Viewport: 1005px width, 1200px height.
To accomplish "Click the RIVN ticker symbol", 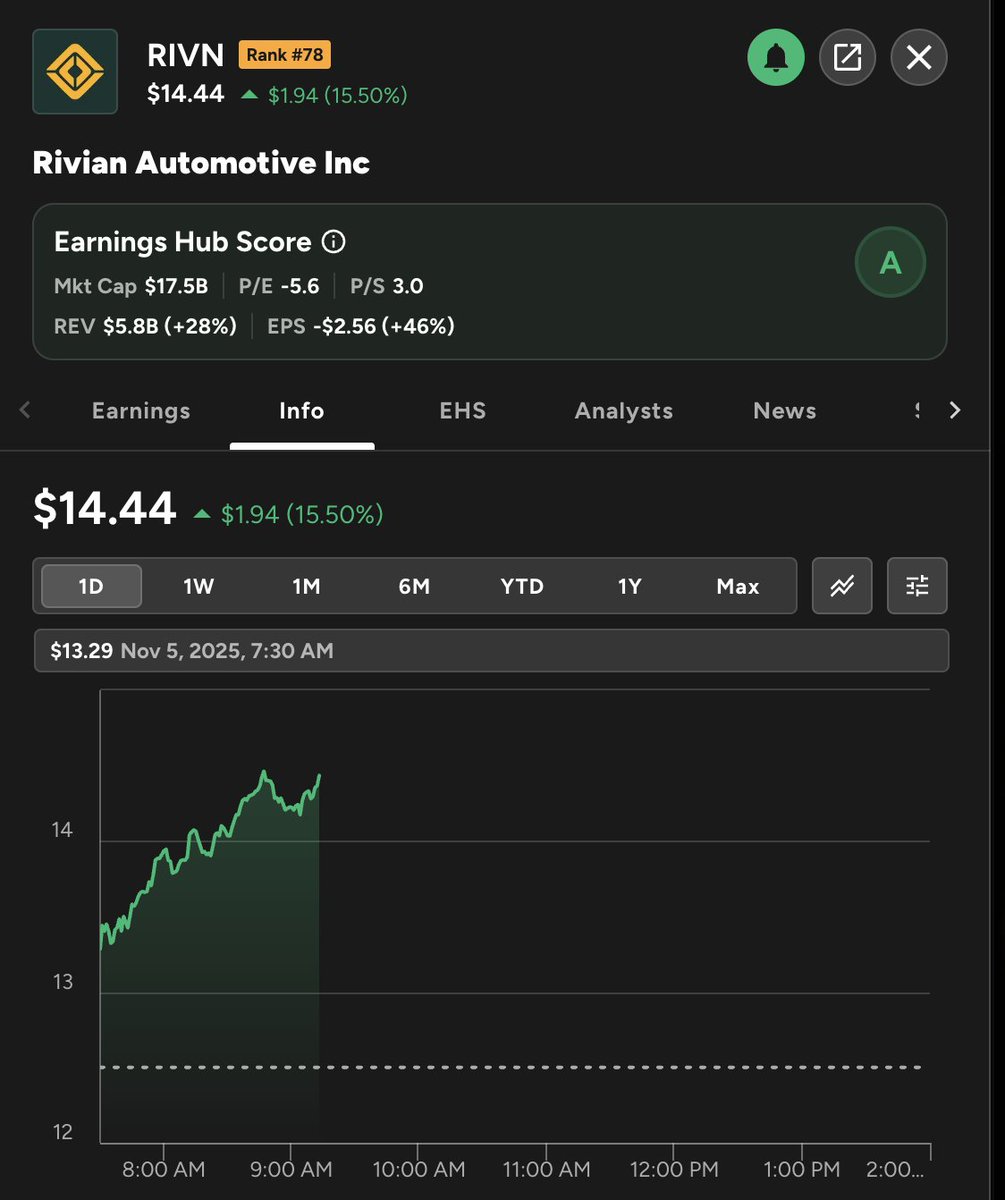I will coord(185,54).
